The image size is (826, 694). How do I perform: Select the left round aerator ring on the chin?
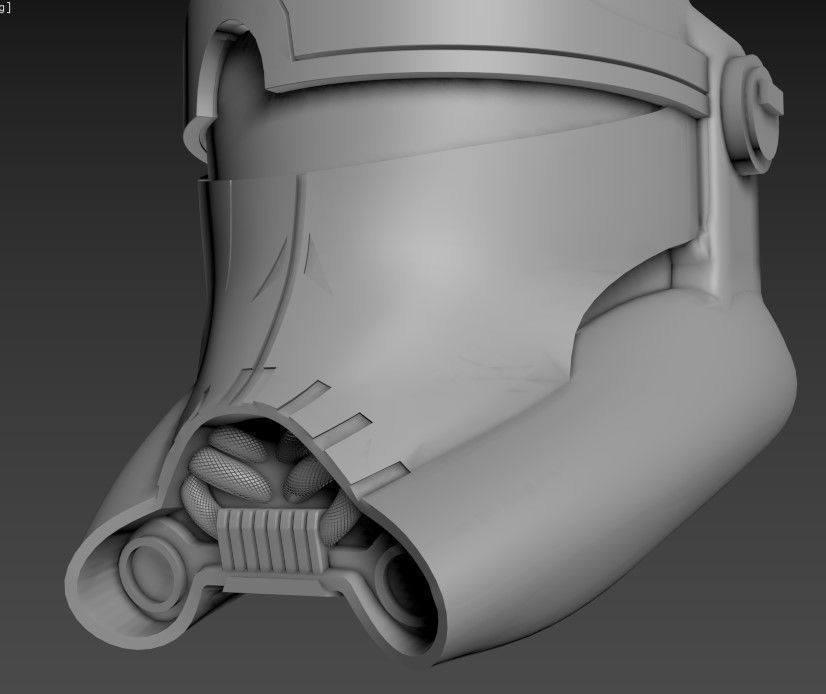click(x=154, y=576)
